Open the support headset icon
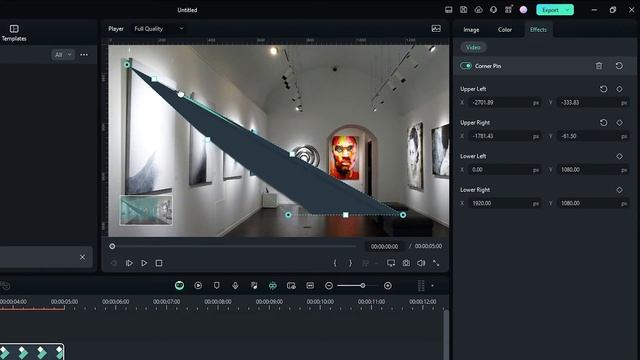This screenshot has height=360, width=640. (493, 10)
